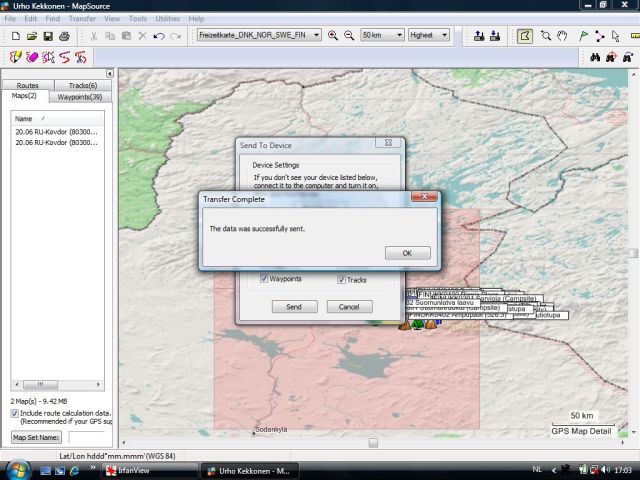Click OK in Transfer Complete dialog
The image size is (640, 480).
(407, 253)
